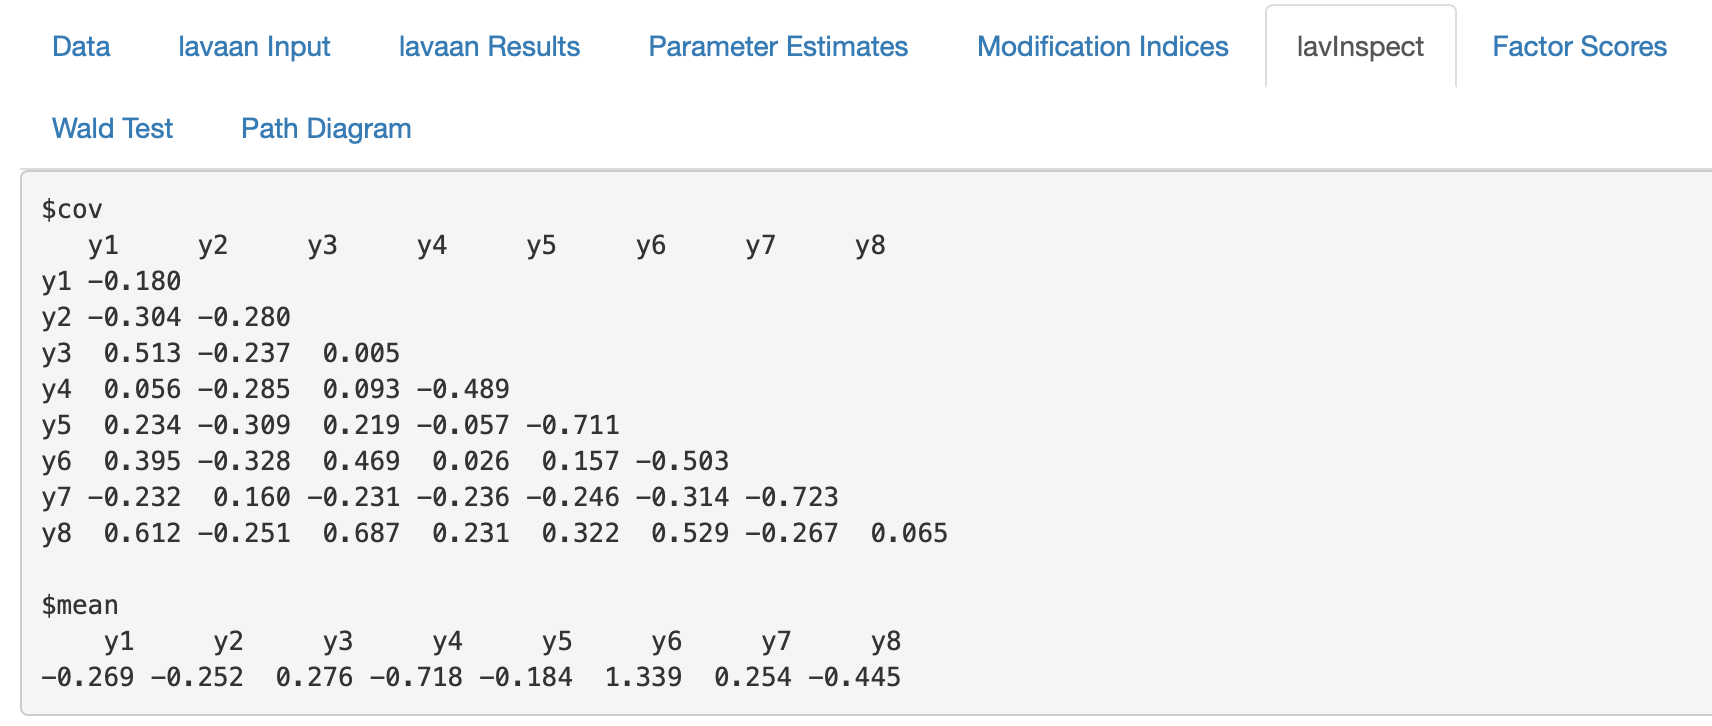Switch to the Wald Test tab
The width and height of the screenshot is (1712, 726).
[x=112, y=129]
